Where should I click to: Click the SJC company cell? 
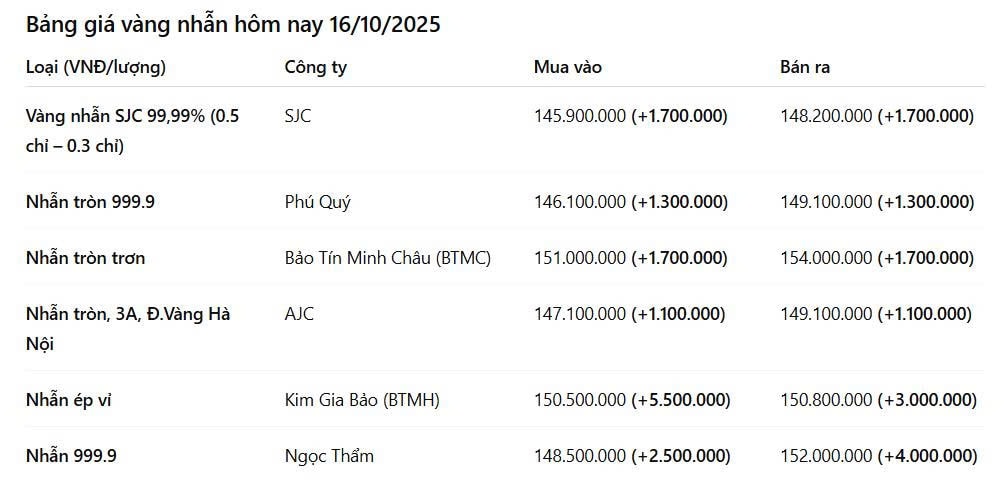pos(298,116)
